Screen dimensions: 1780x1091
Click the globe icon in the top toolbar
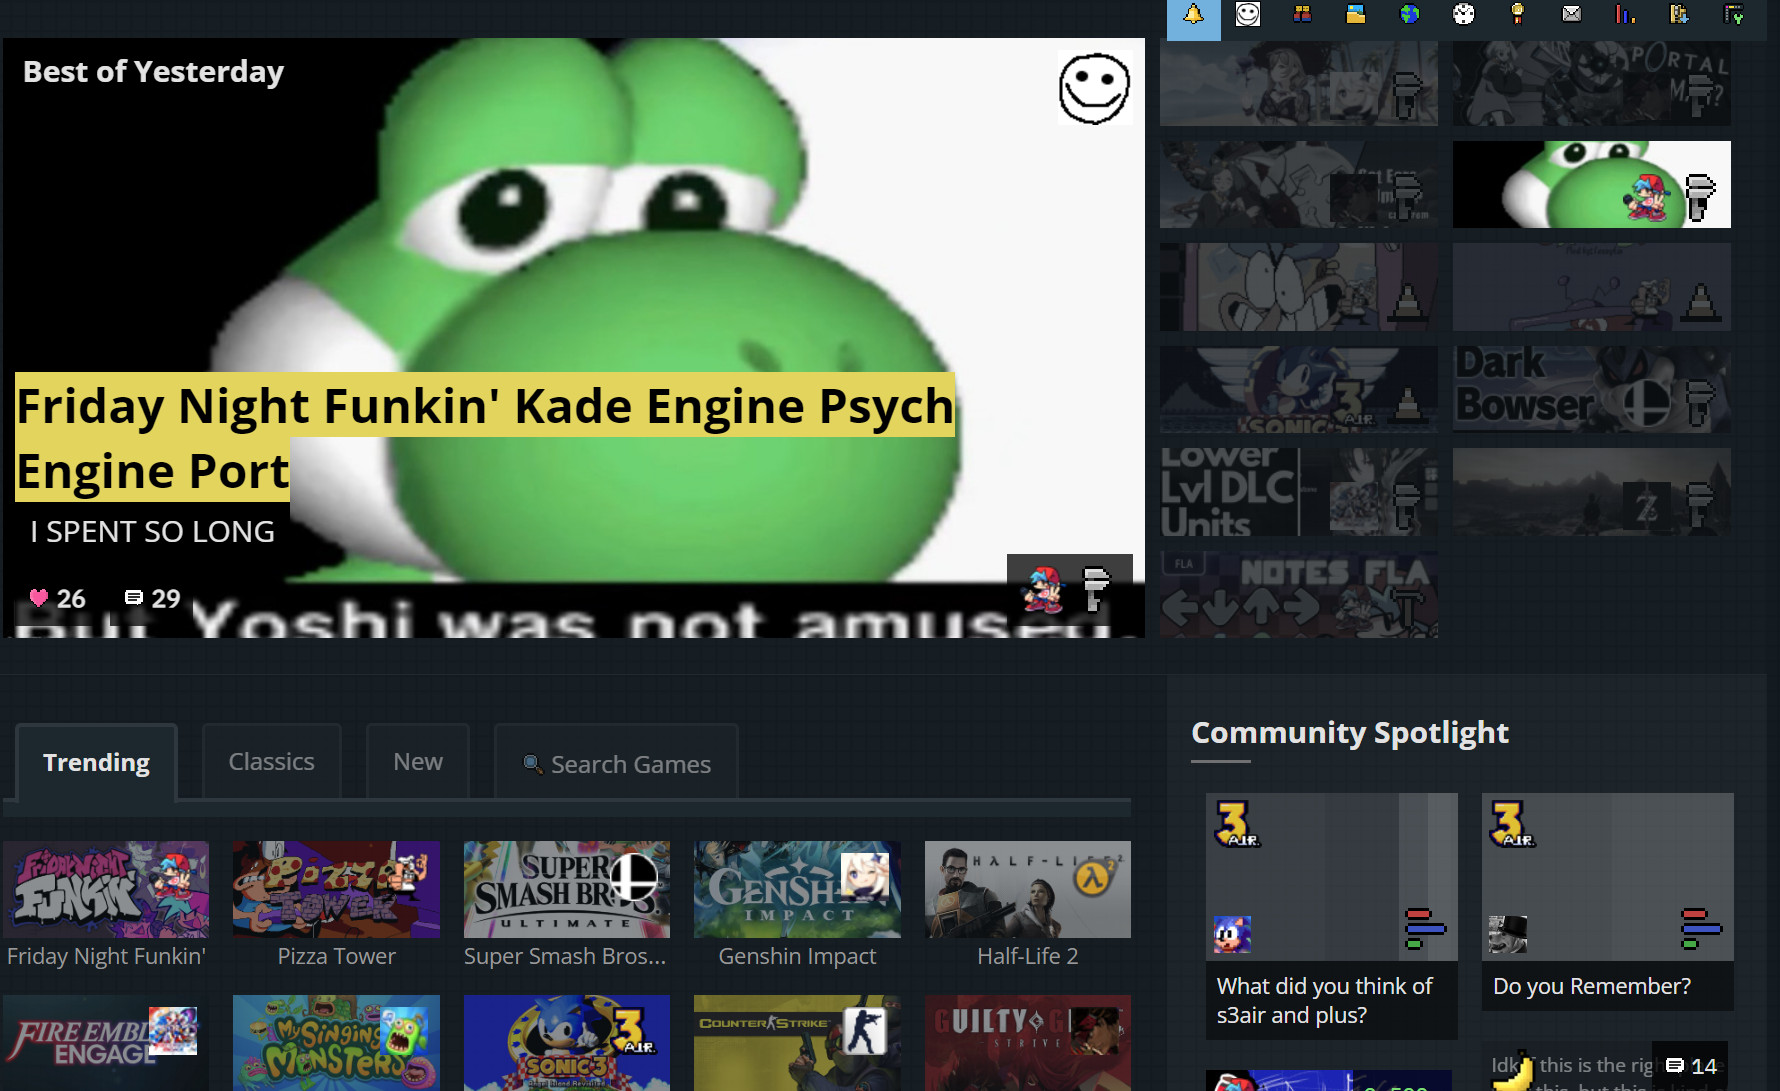[x=1410, y=15]
